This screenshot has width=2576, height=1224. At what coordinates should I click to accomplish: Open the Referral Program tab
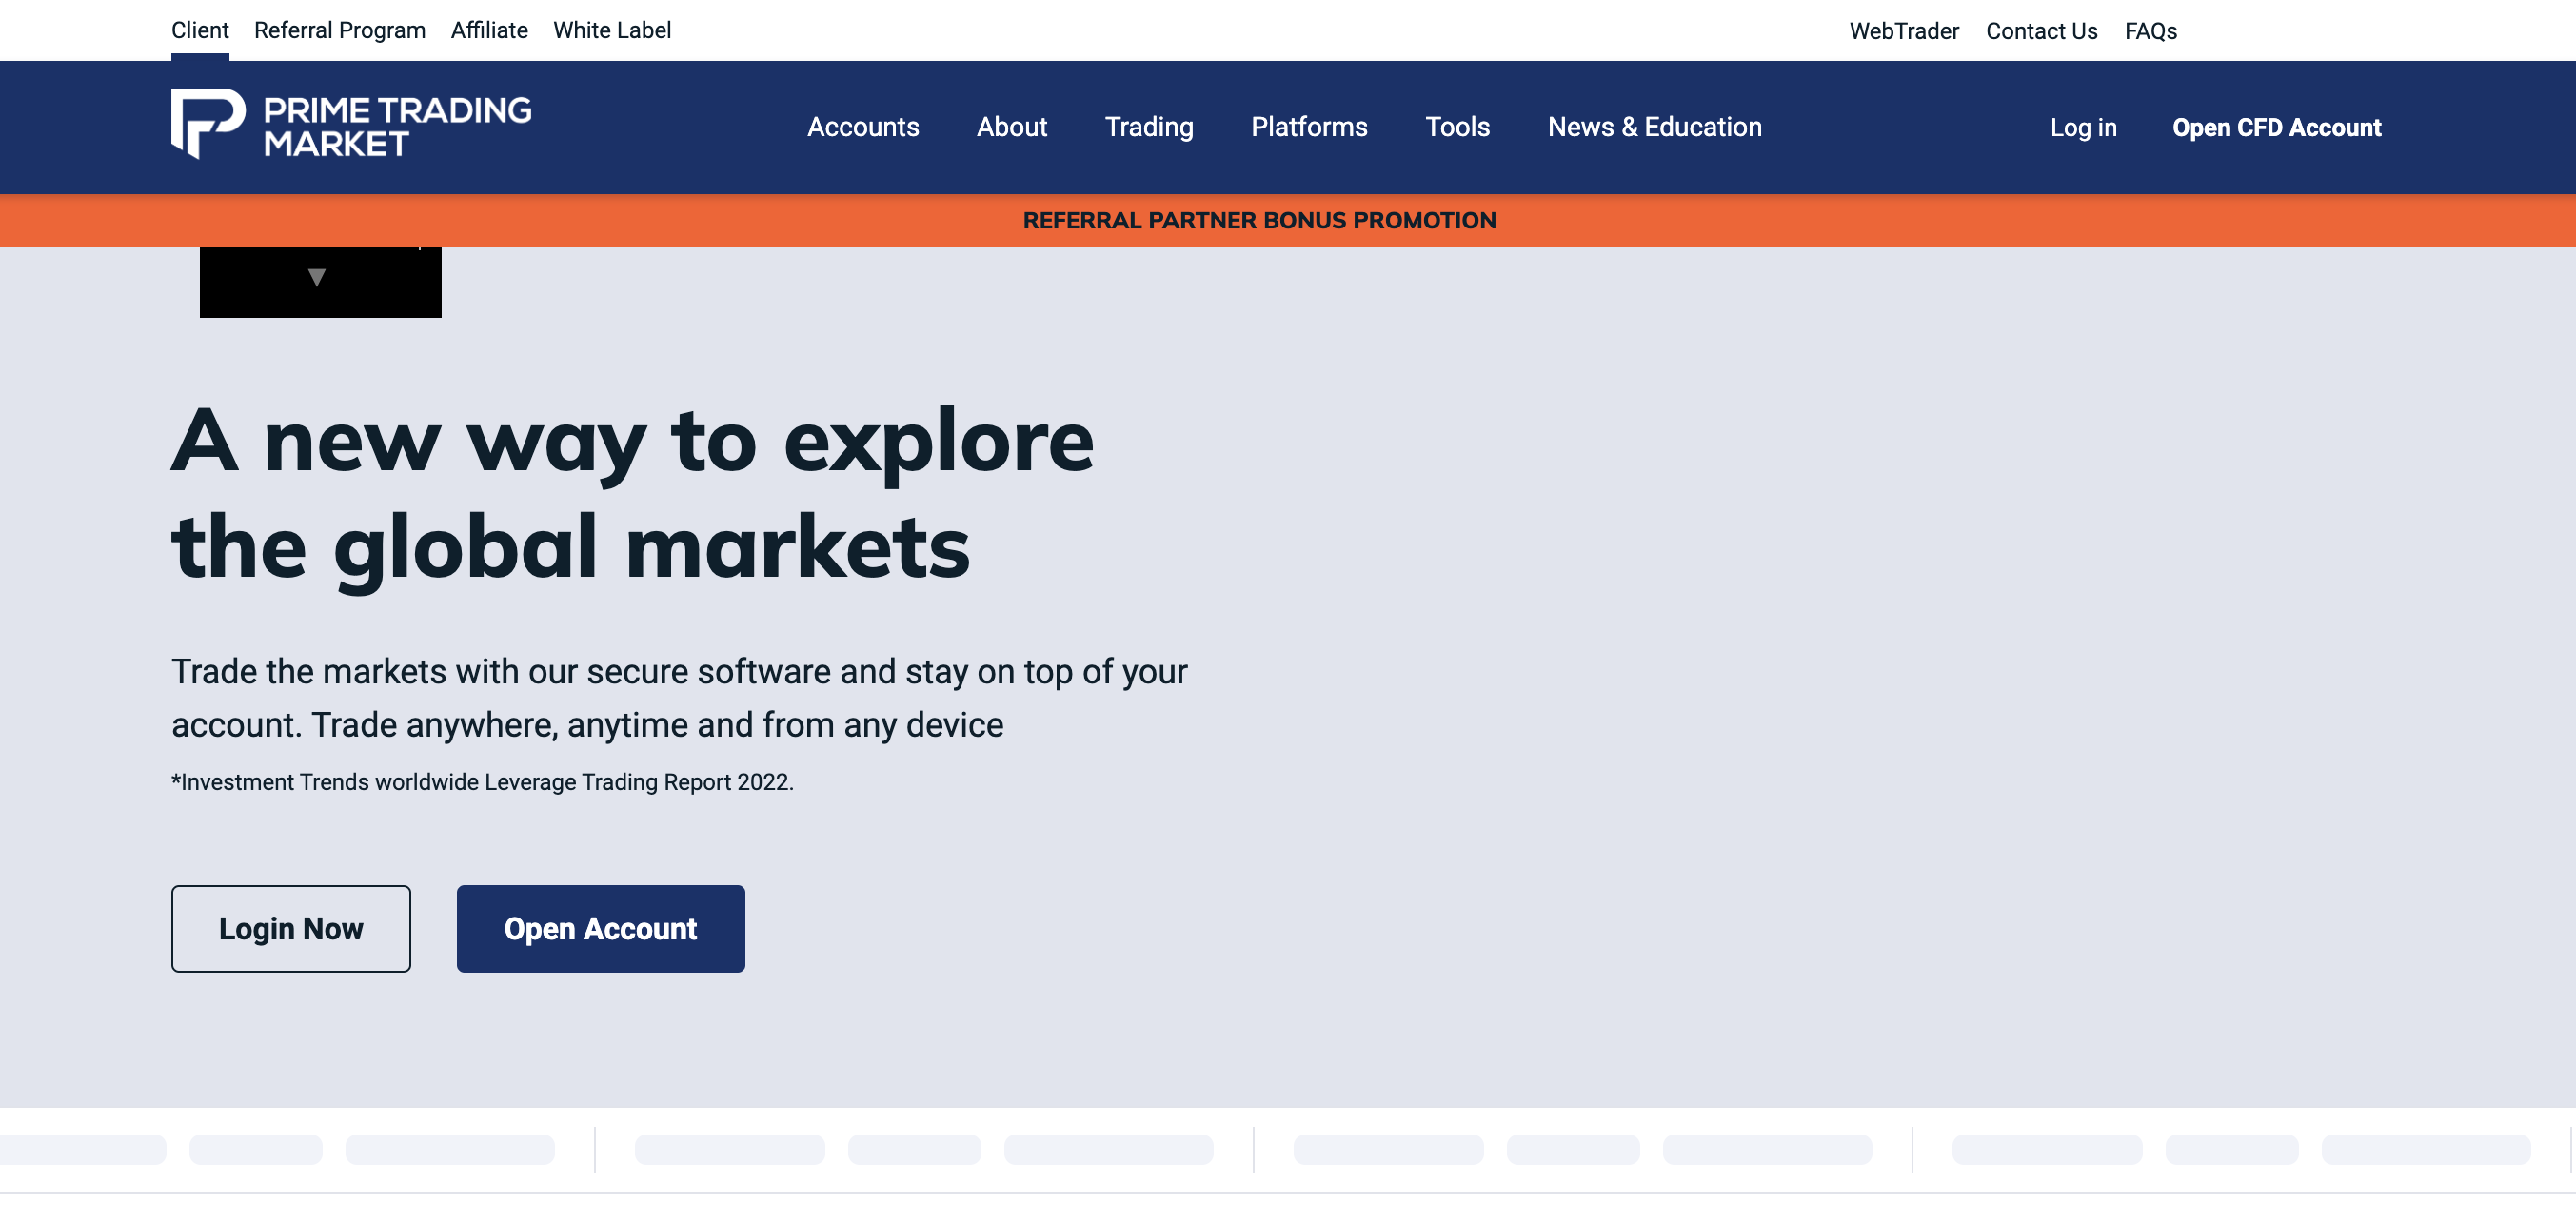pyautogui.click(x=340, y=30)
